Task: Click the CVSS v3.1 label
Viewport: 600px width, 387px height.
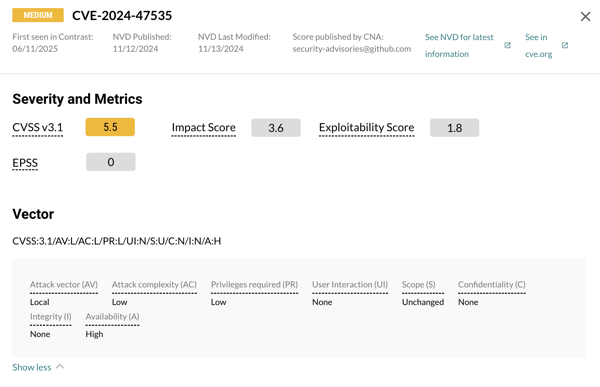Action: click(38, 127)
